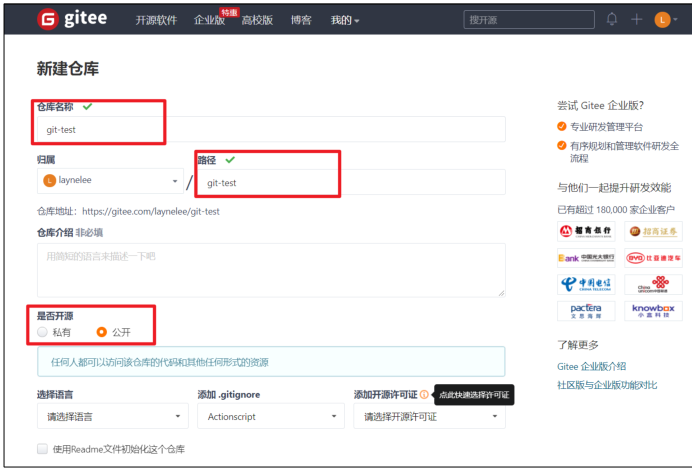Click 已有超过 180,000 家企业客户 text
The width and height of the screenshot is (692, 468).
coord(616,210)
